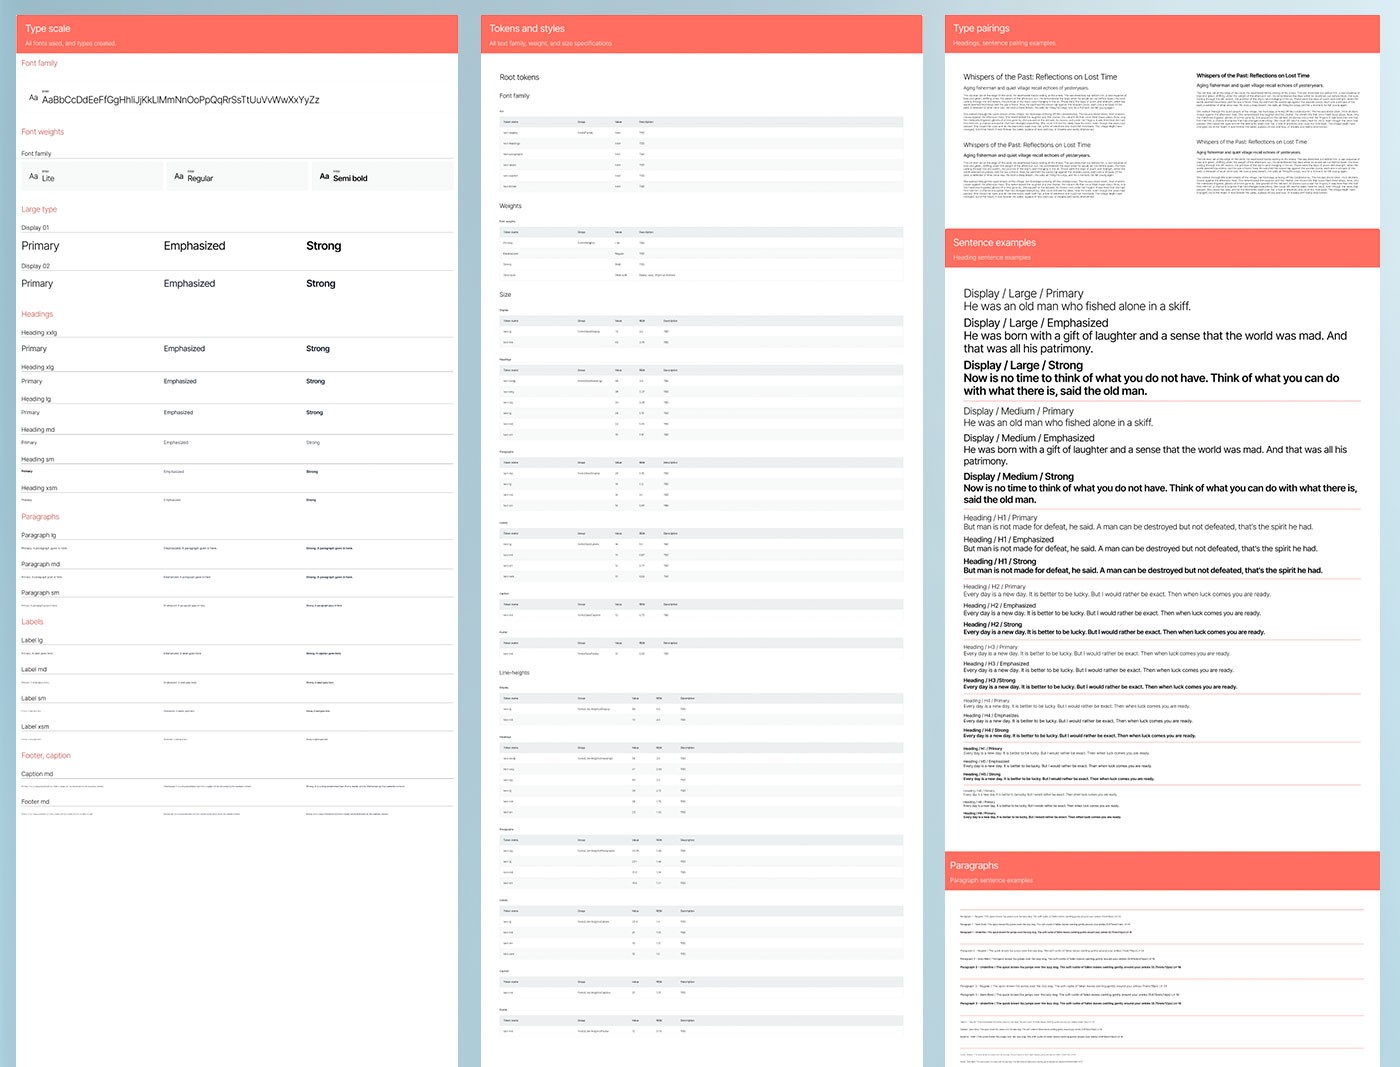Click the Weights heading in Tokens and styles
This screenshot has width=1400, height=1067.
pos(510,205)
